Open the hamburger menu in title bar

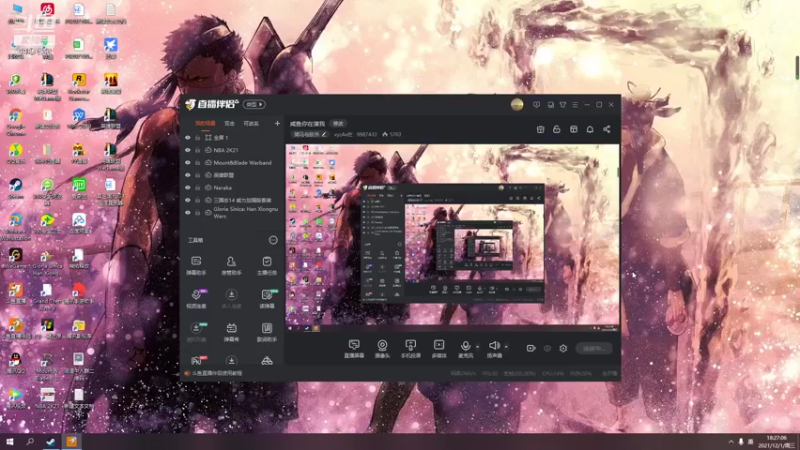click(575, 105)
